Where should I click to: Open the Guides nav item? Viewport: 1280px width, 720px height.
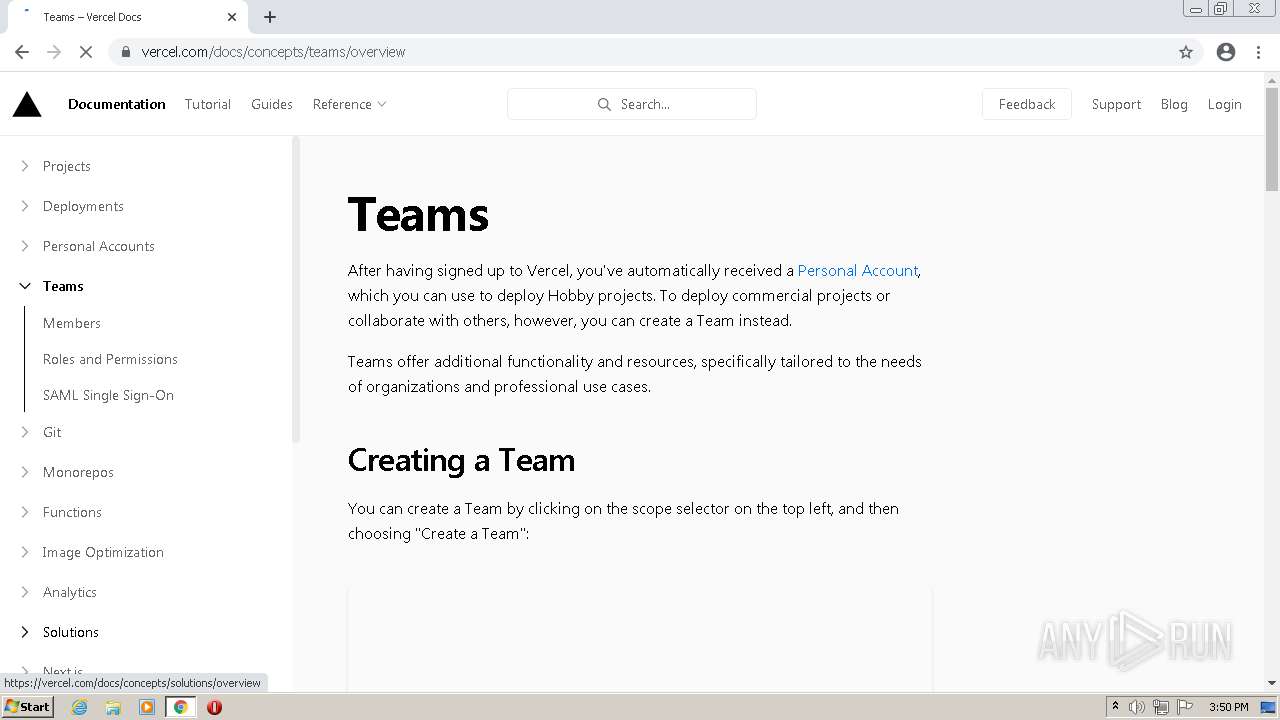tap(272, 104)
